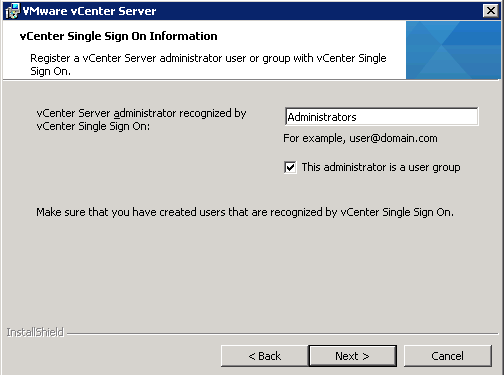Click the installer icon in title bar
504x375 pixels.
point(12,11)
